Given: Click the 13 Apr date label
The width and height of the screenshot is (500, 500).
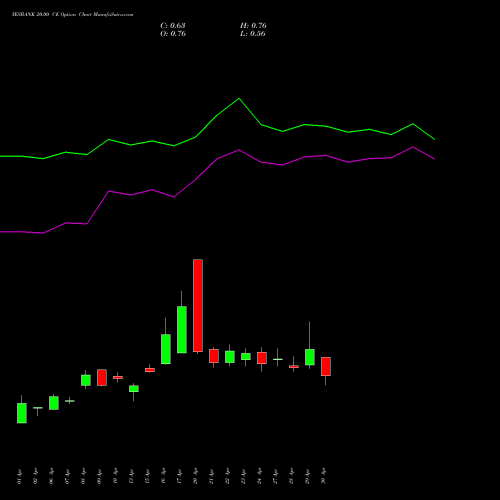Looking at the screenshot, I should [x=131, y=476].
